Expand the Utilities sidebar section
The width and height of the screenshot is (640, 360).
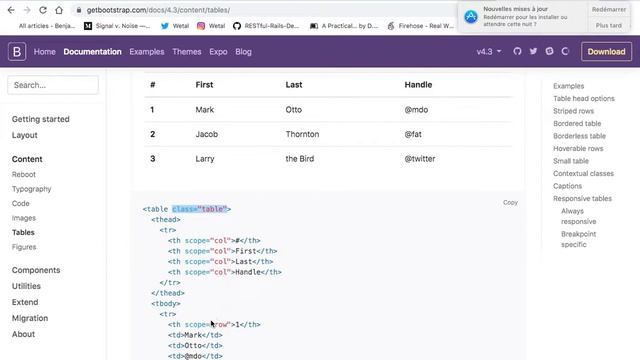26,286
